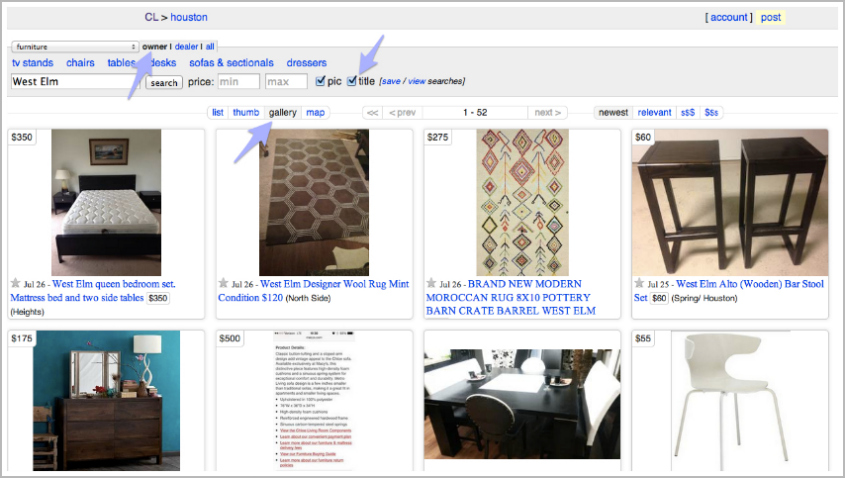
Task: Jump to first page of results
Action: (372, 112)
